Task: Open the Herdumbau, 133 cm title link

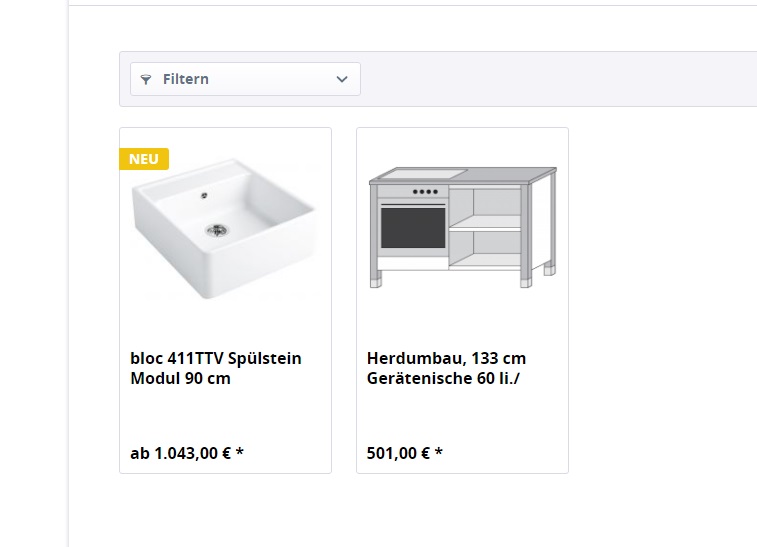Action: point(446,358)
